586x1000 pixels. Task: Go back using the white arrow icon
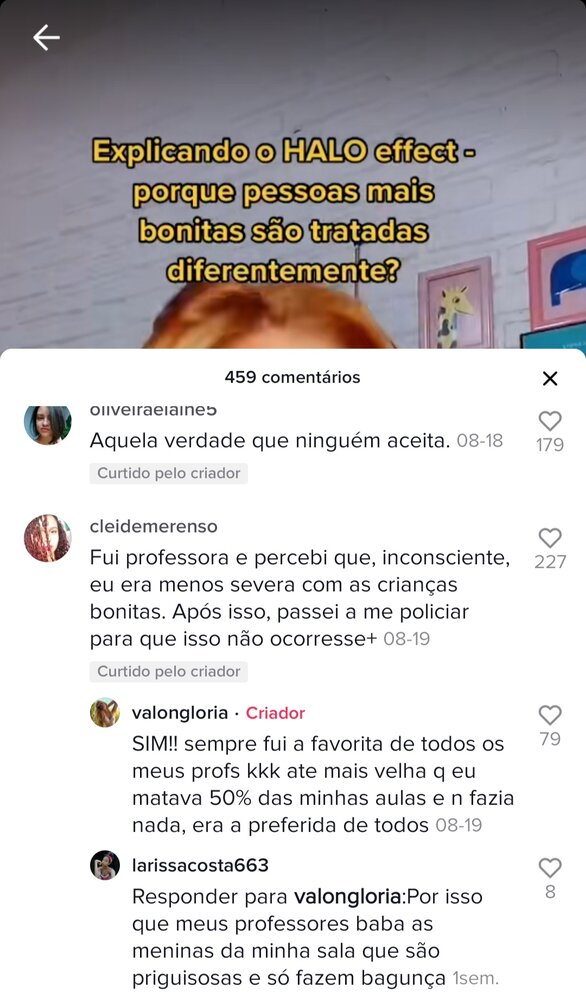[x=47, y=38]
